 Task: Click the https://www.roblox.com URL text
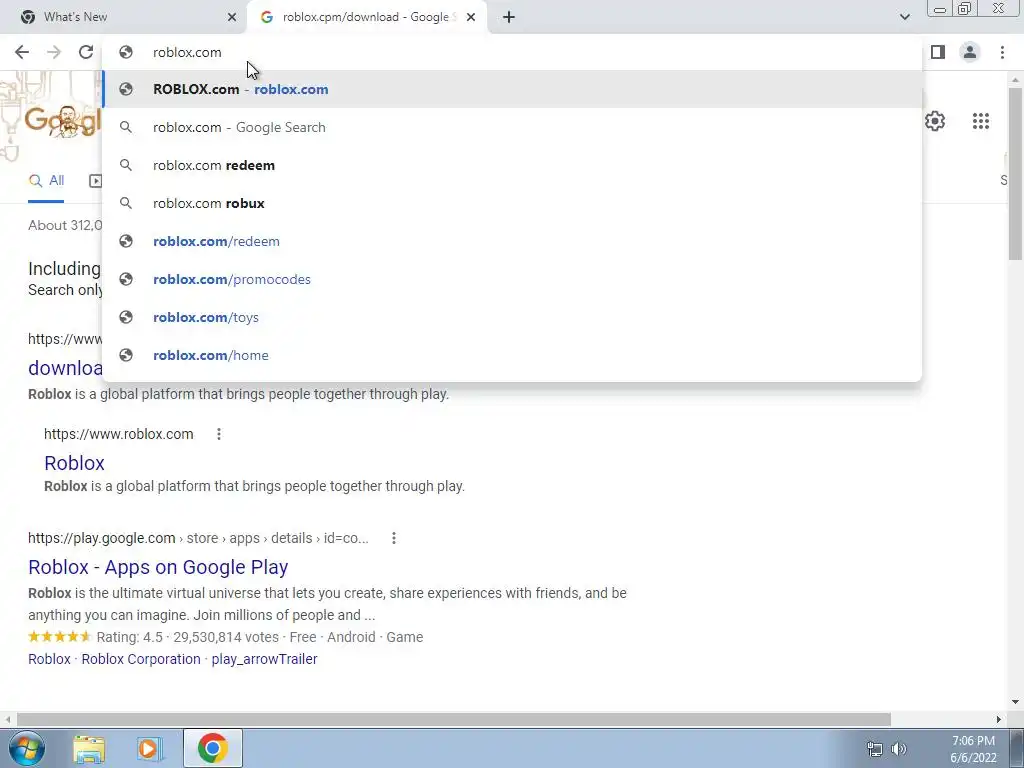click(119, 434)
